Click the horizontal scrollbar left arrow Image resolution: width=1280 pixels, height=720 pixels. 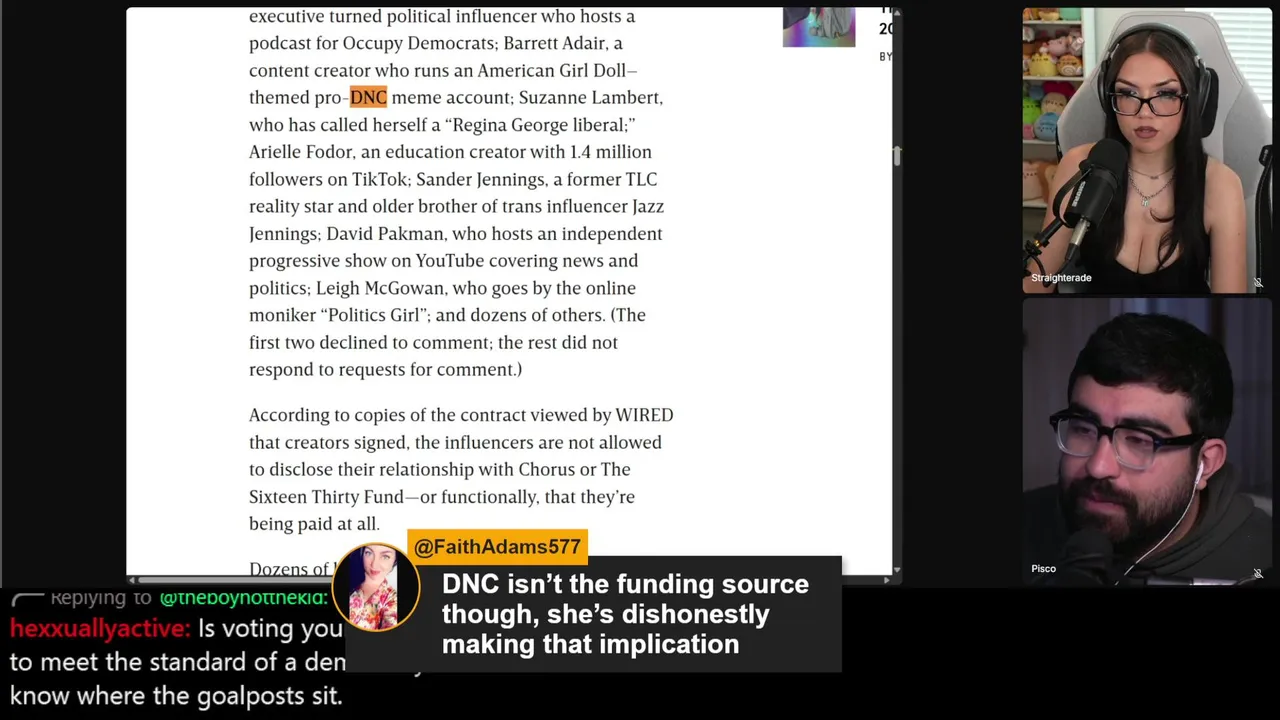[x=131, y=579]
